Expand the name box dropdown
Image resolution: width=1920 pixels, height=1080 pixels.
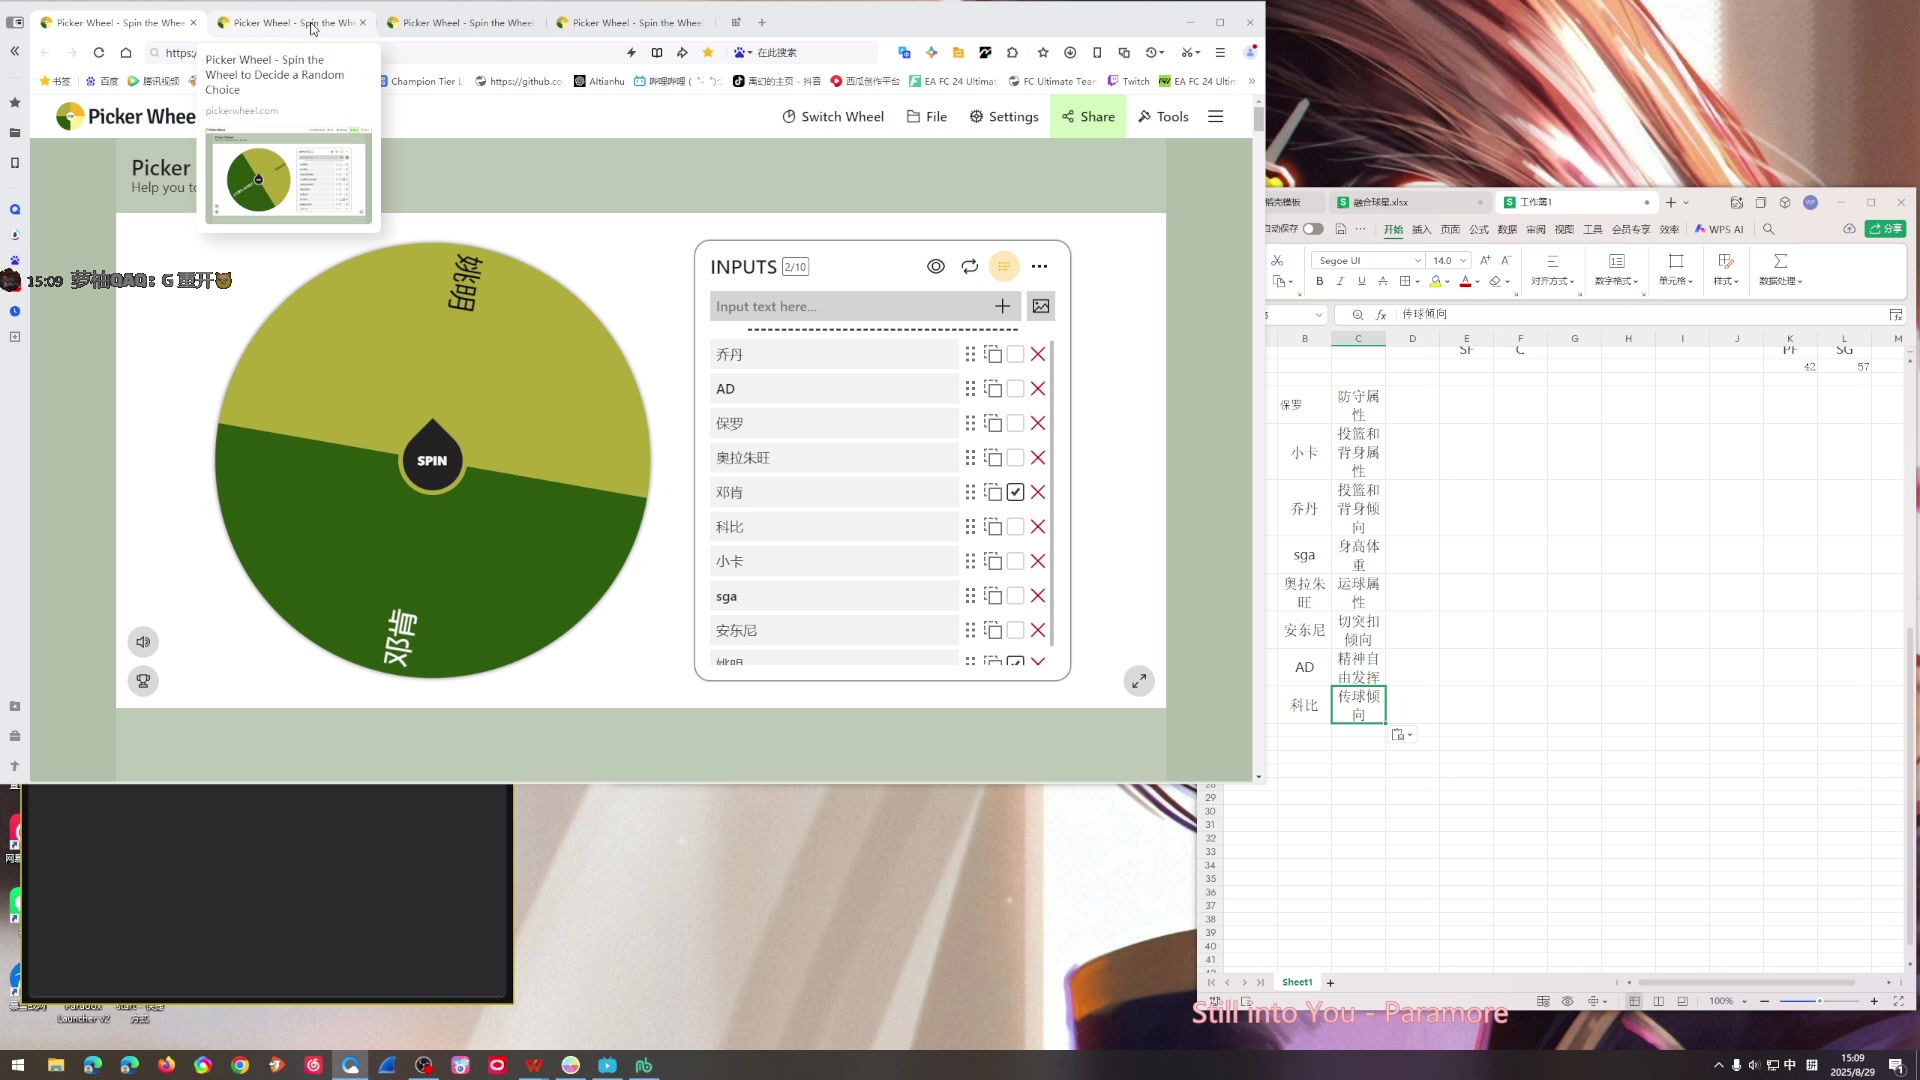coord(1319,315)
